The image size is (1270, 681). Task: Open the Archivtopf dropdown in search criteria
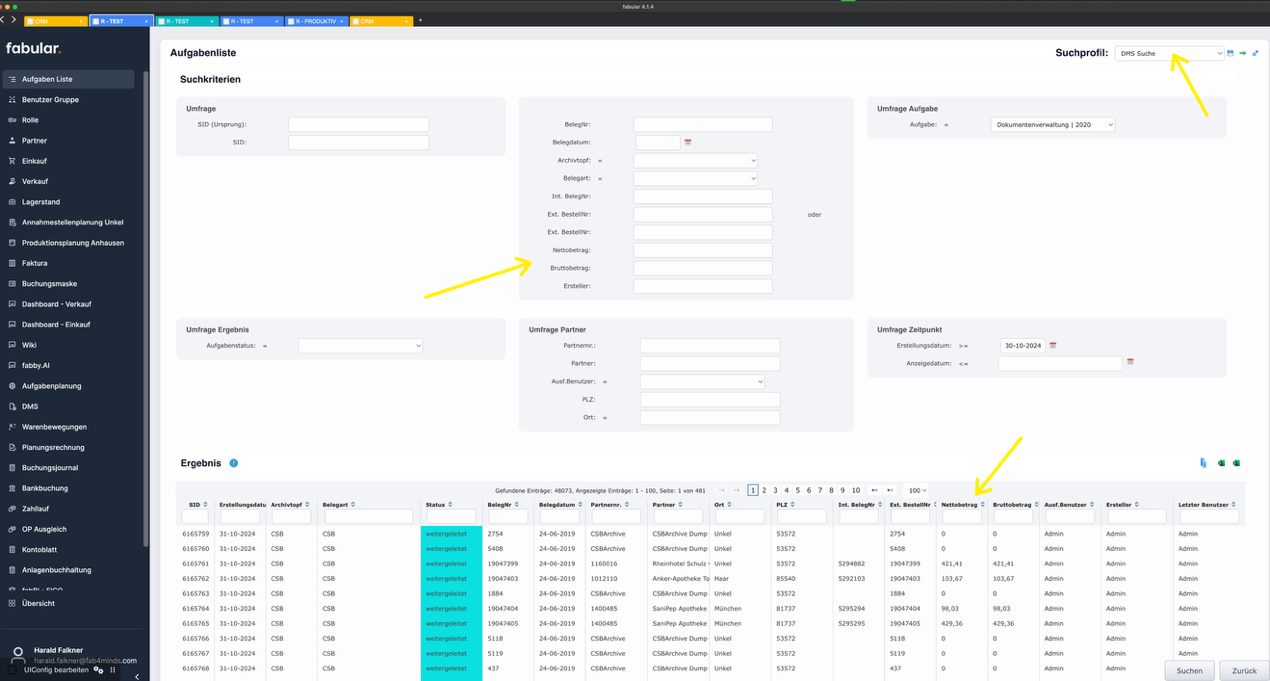(695, 160)
